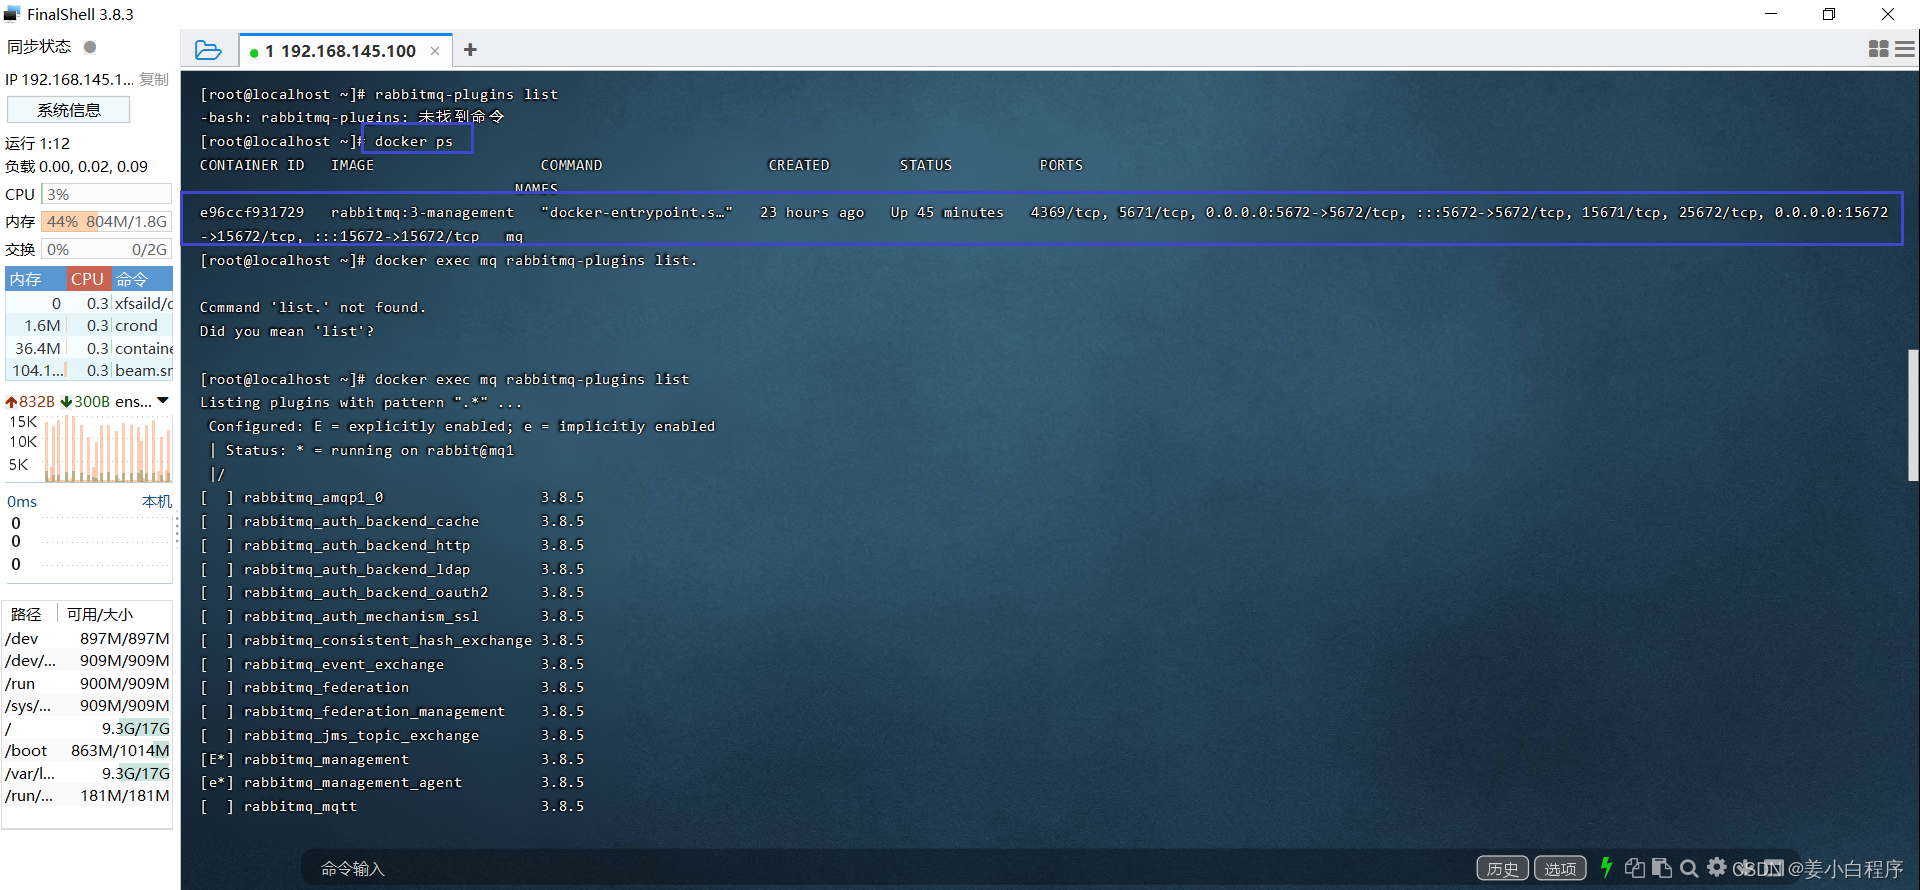The image size is (1920, 890).
Task: Click the container ID e96ccf931729
Action: pyautogui.click(x=252, y=212)
